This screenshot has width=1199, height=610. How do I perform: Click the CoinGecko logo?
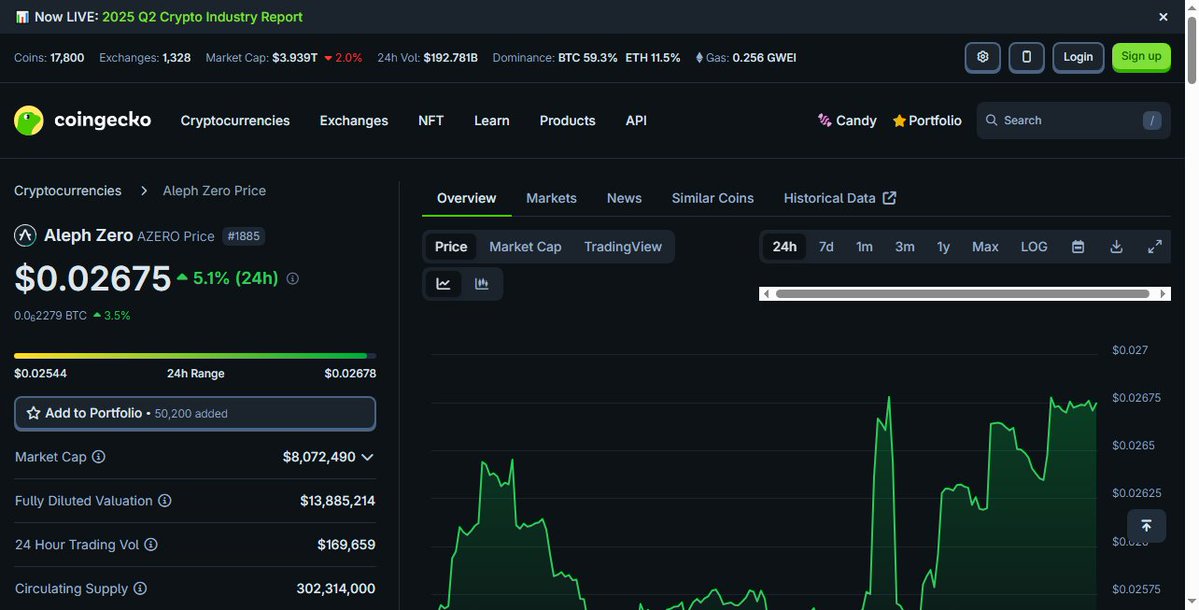point(83,120)
